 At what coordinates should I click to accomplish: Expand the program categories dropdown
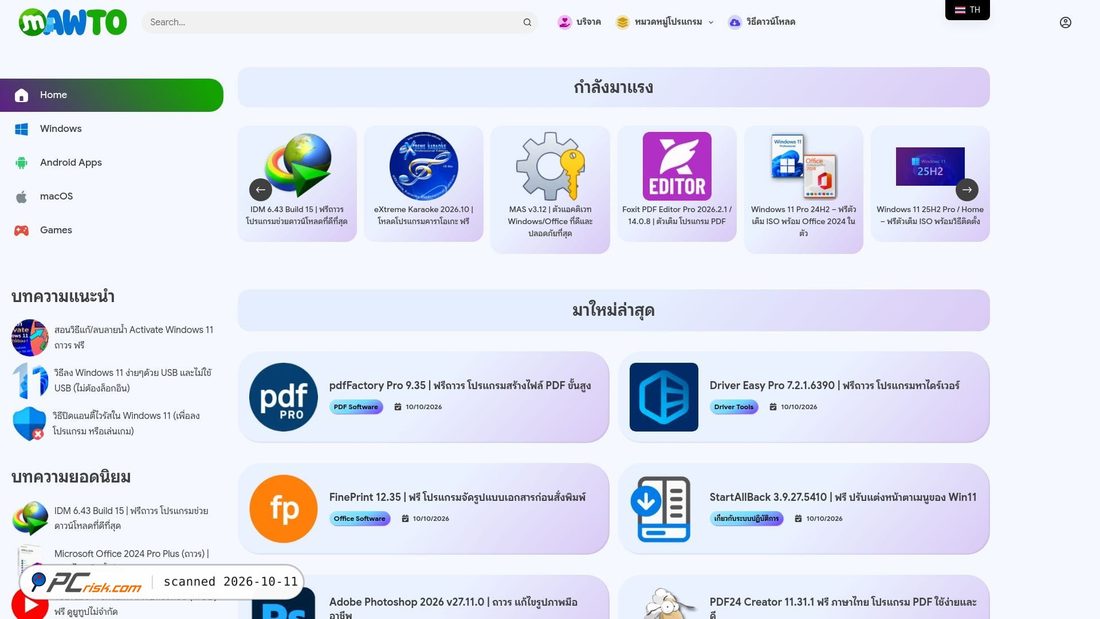pyautogui.click(x=665, y=22)
